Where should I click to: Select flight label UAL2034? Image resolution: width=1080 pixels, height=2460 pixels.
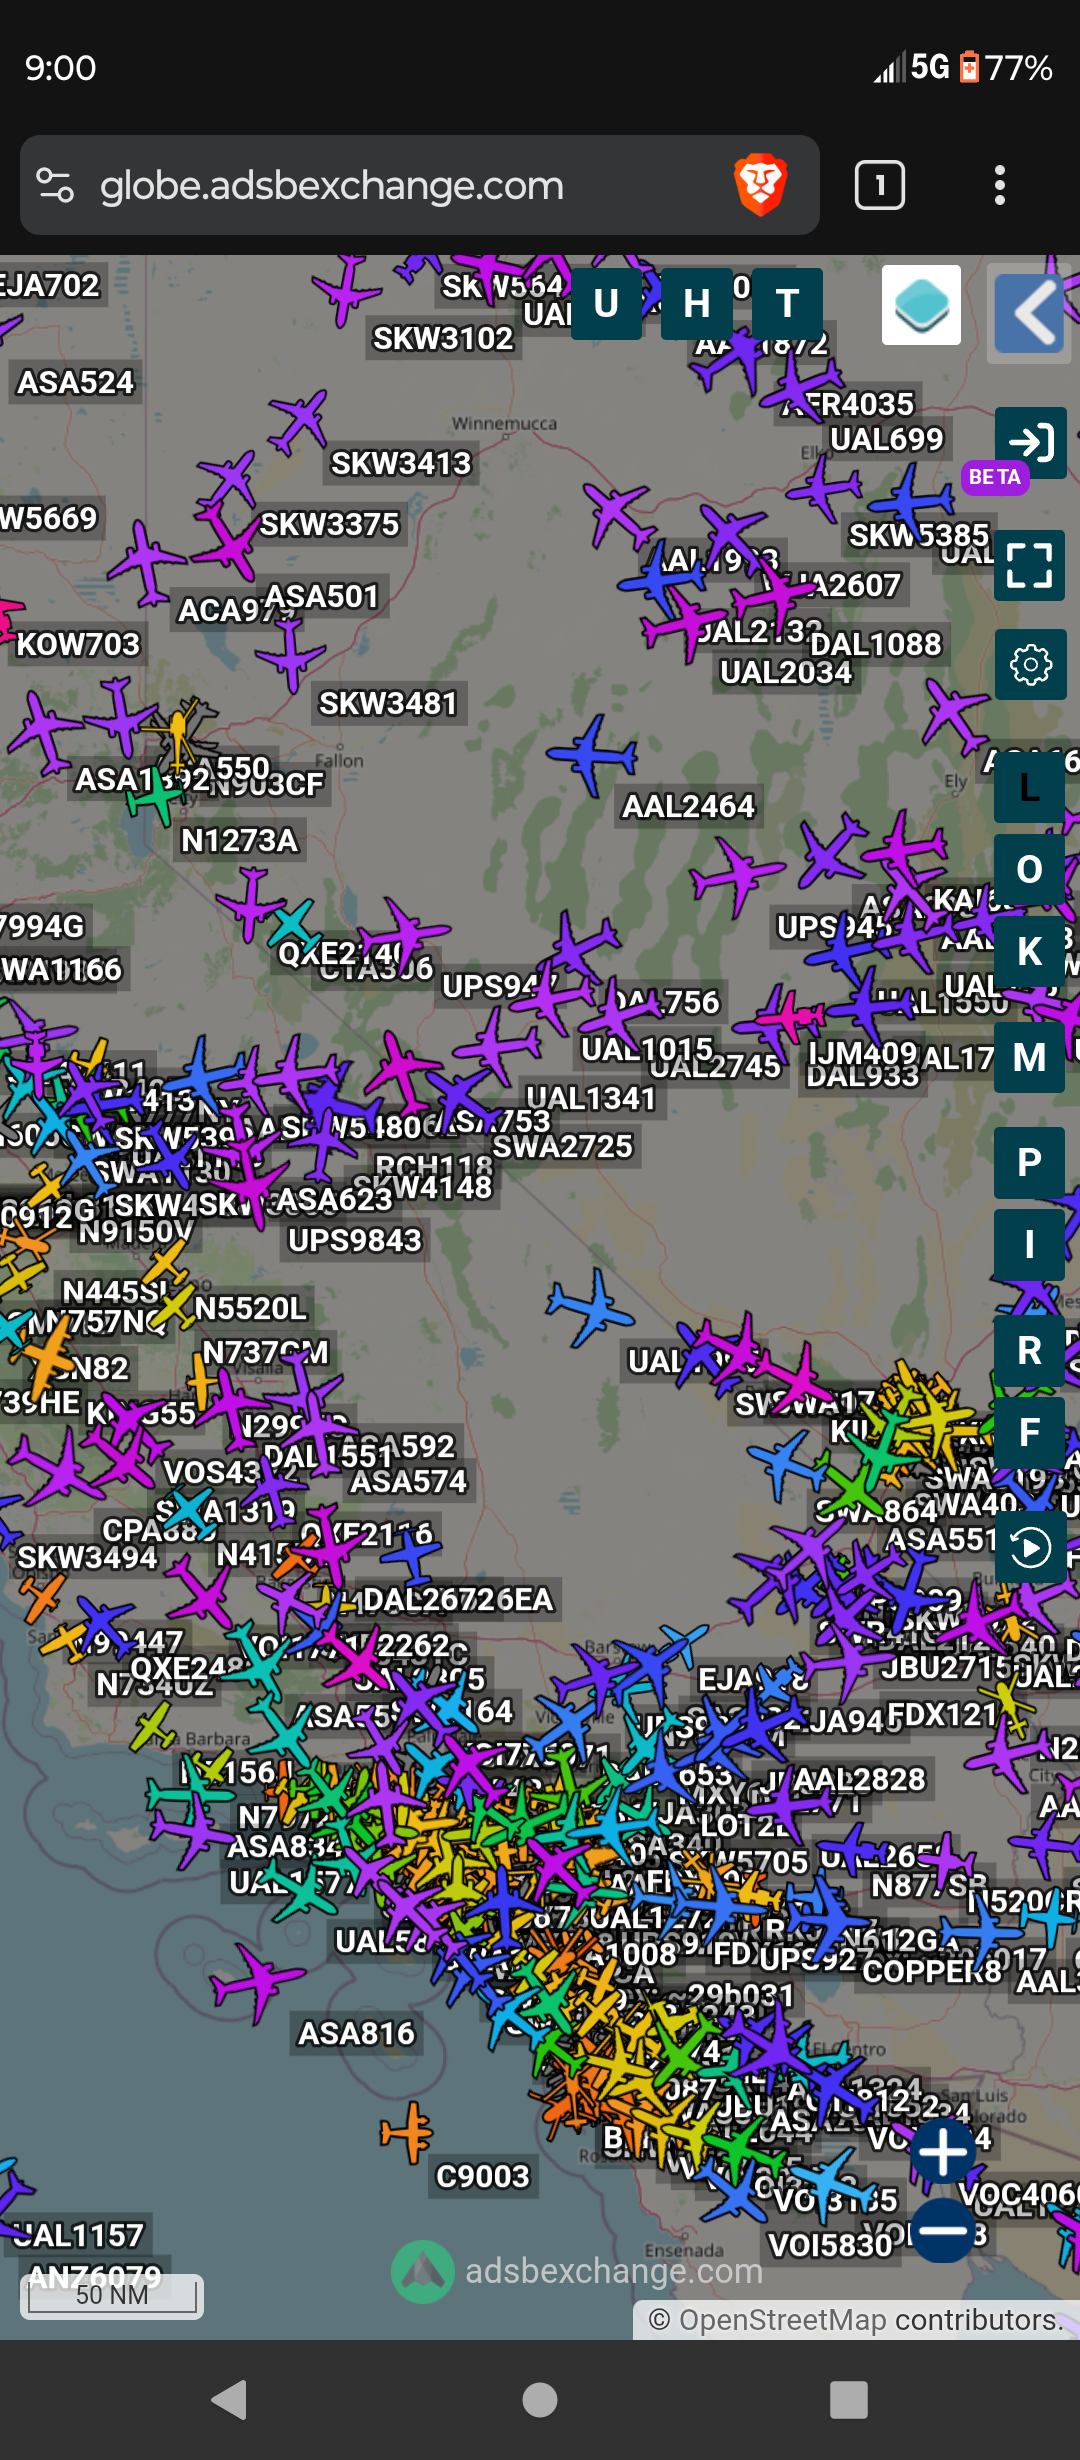(x=786, y=672)
